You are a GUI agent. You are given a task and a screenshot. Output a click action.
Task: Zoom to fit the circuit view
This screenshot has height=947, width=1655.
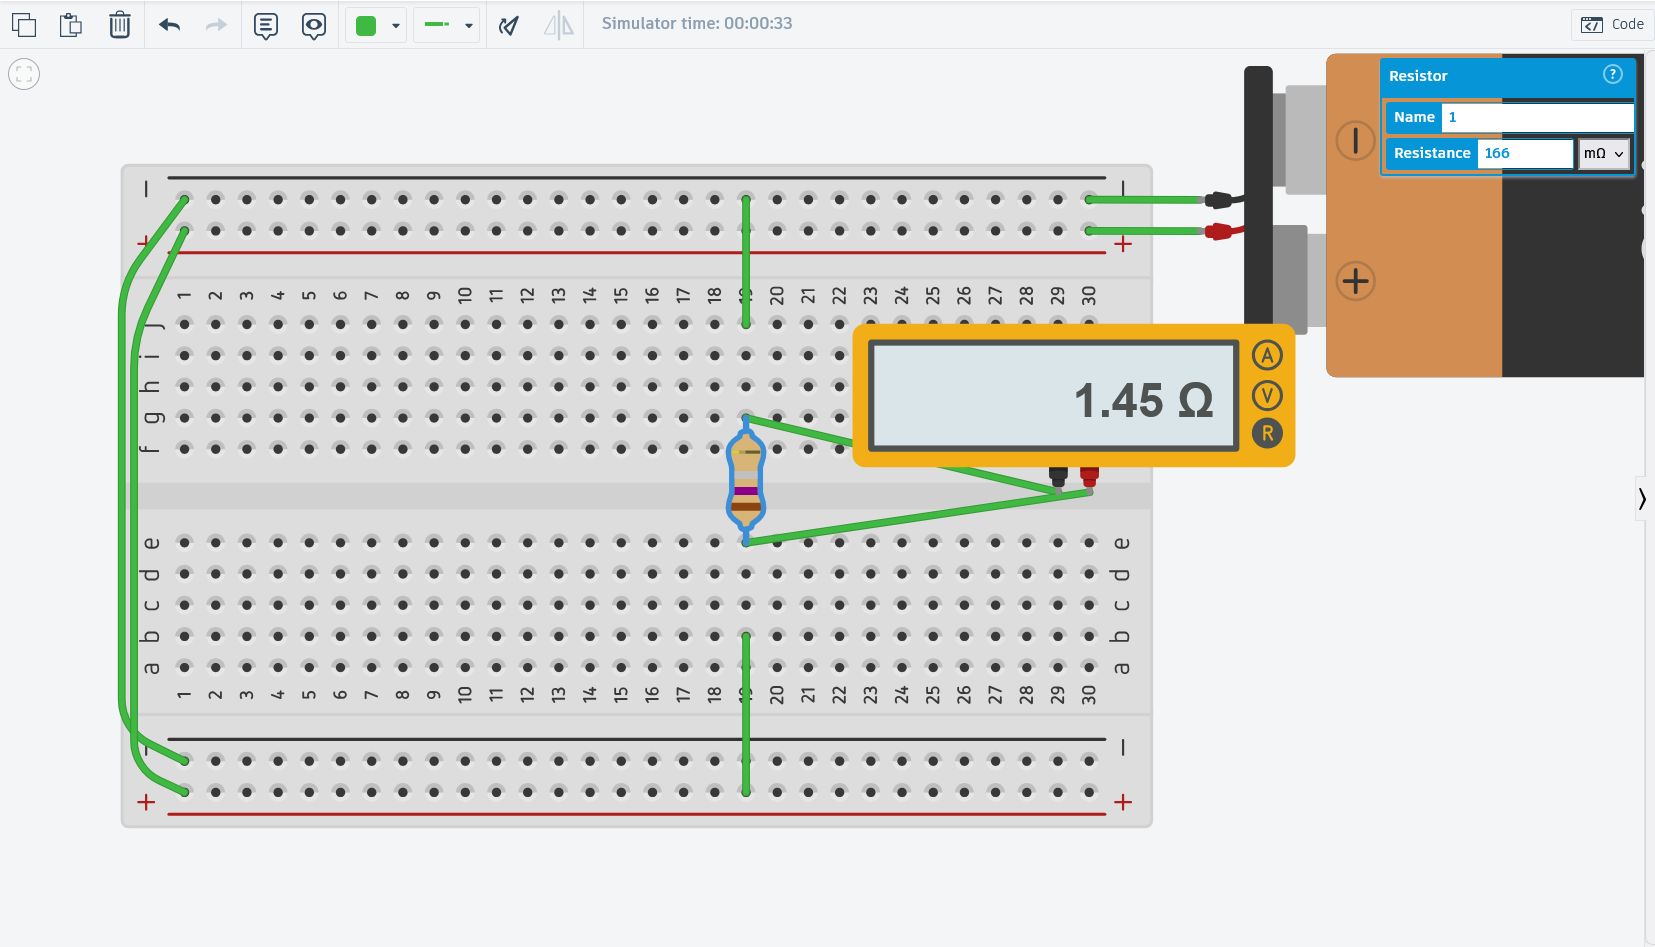tap(24, 74)
